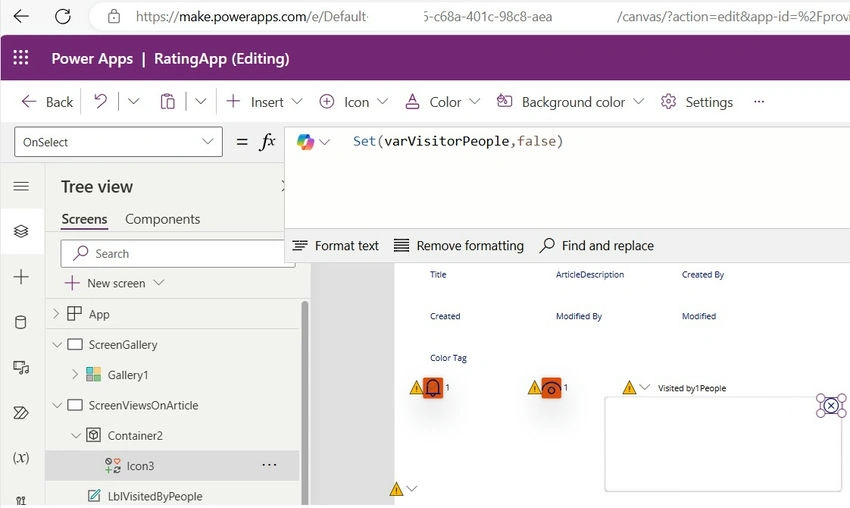Image resolution: width=850 pixels, height=508 pixels.
Task: Select LblVisitedByPeople in the tree
Action: click(155, 496)
